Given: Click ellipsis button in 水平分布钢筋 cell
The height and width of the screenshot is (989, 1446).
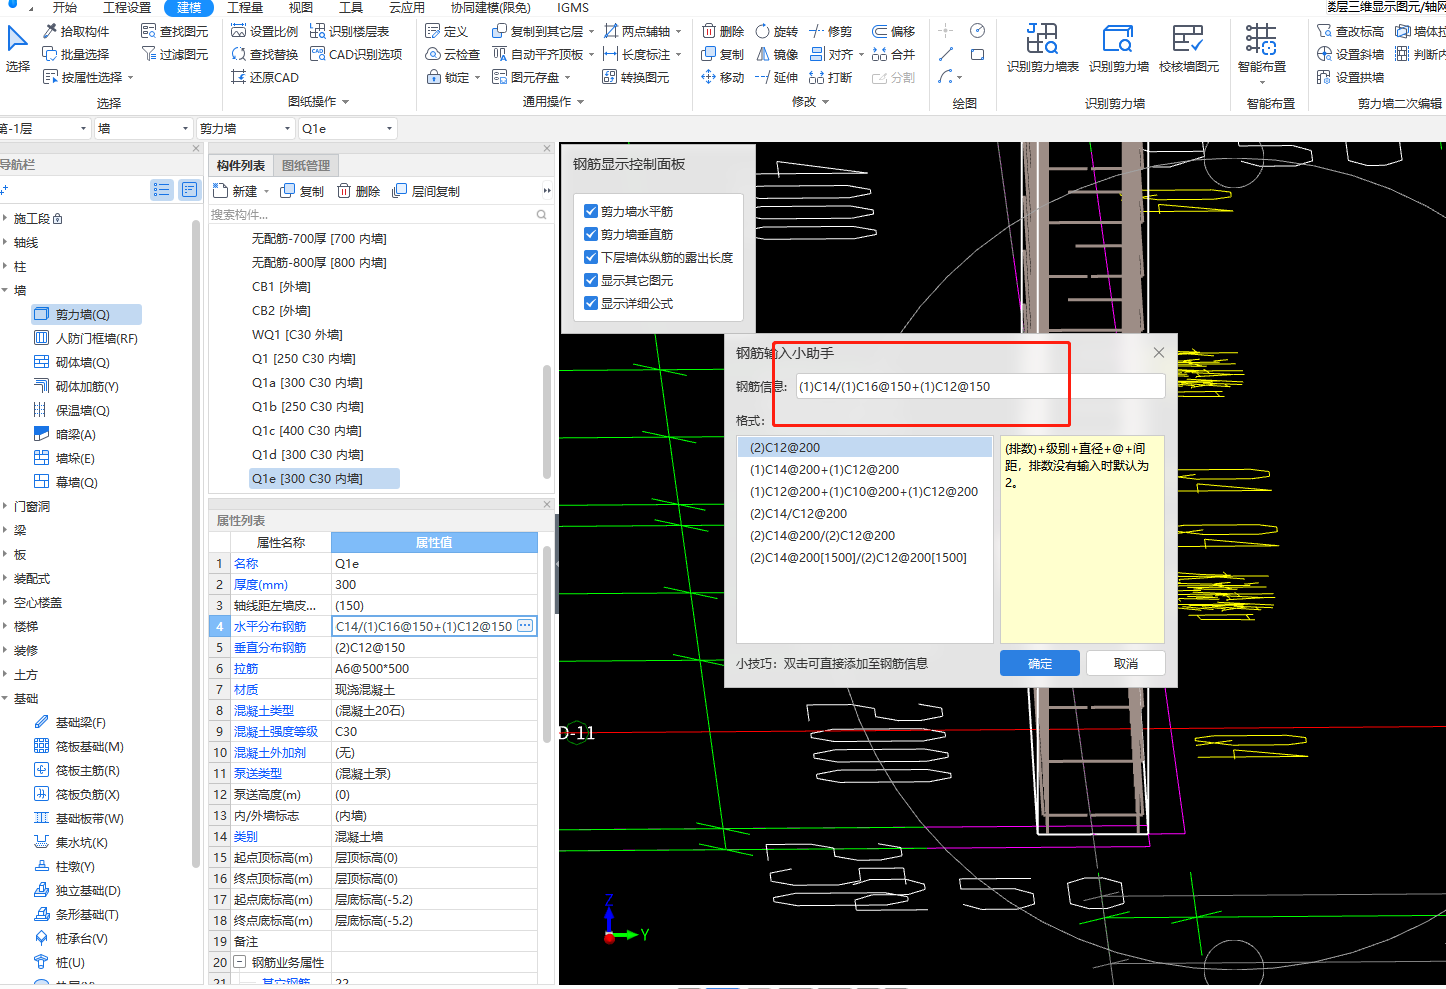Looking at the screenshot, I should click(x=525, y=626).
